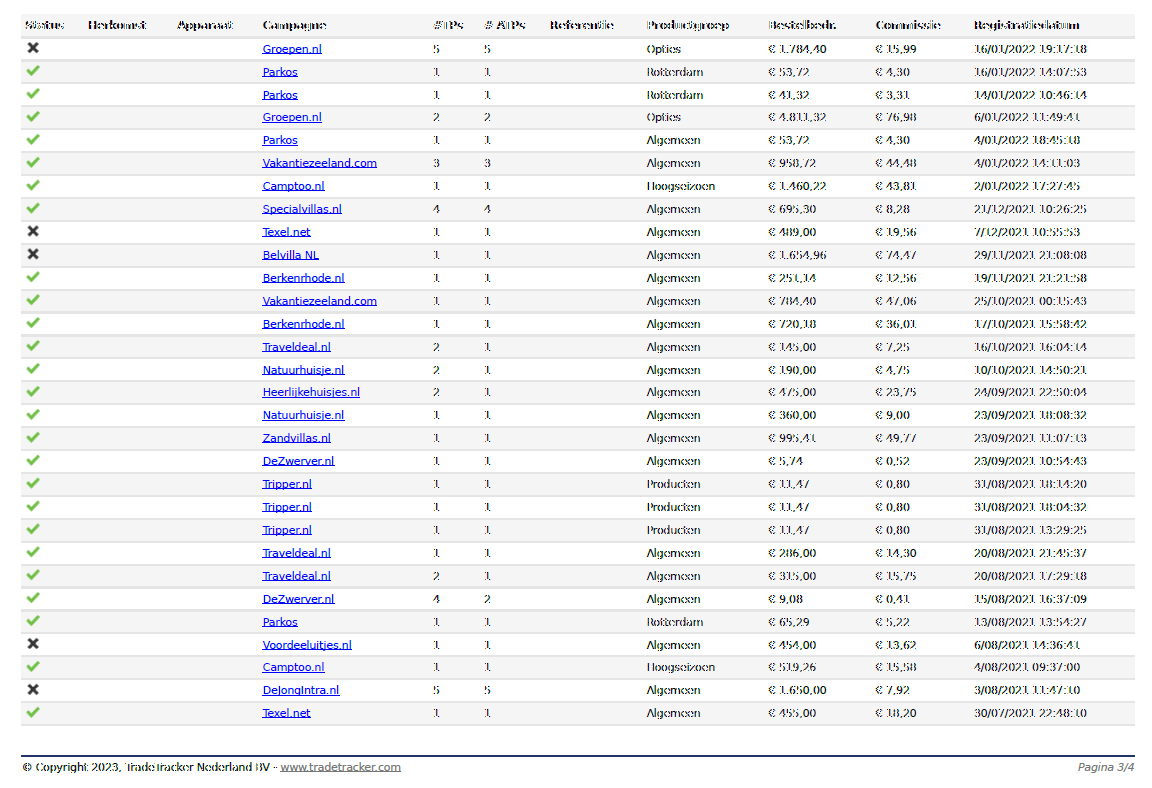
Task: Click the green check for Parkos dated 16/01/2022
Action: pyautogui.click(x=33, y=71)
